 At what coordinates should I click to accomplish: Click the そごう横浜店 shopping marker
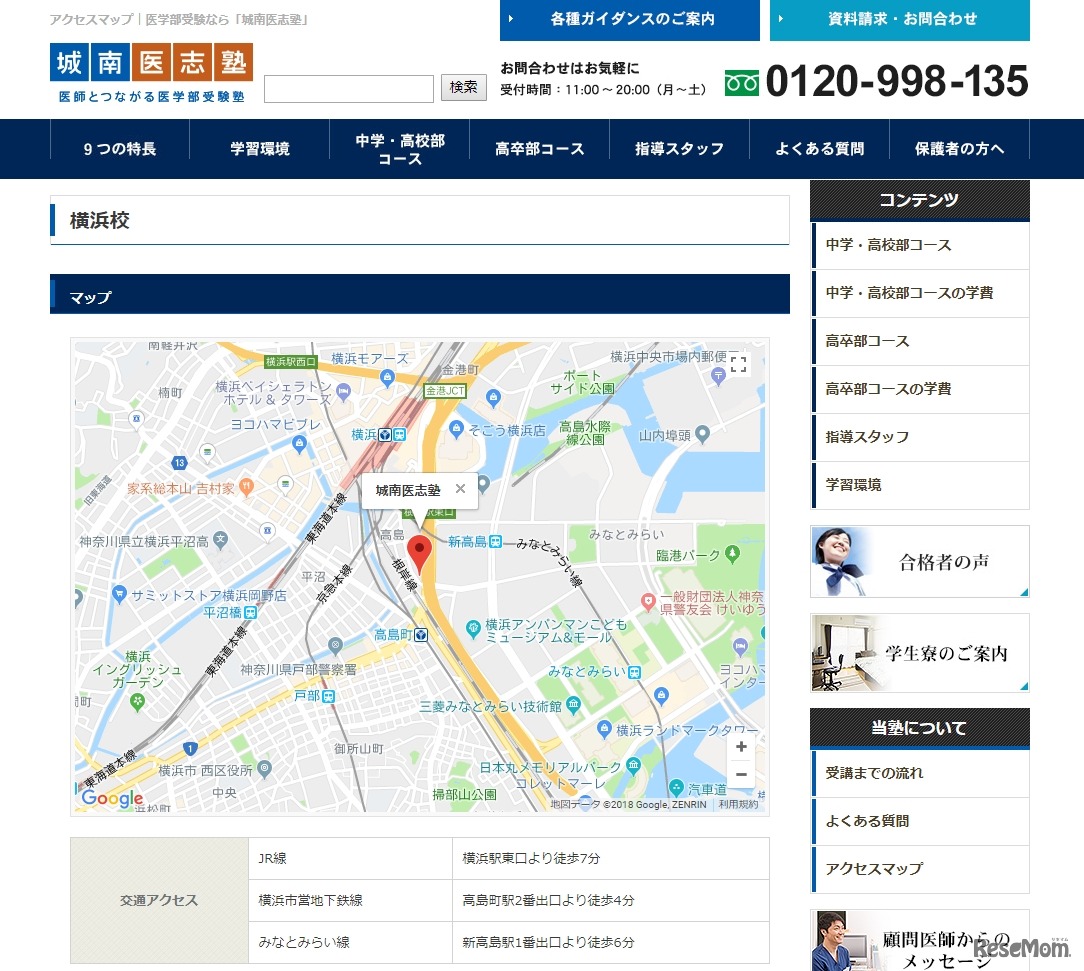click(456, 429)
